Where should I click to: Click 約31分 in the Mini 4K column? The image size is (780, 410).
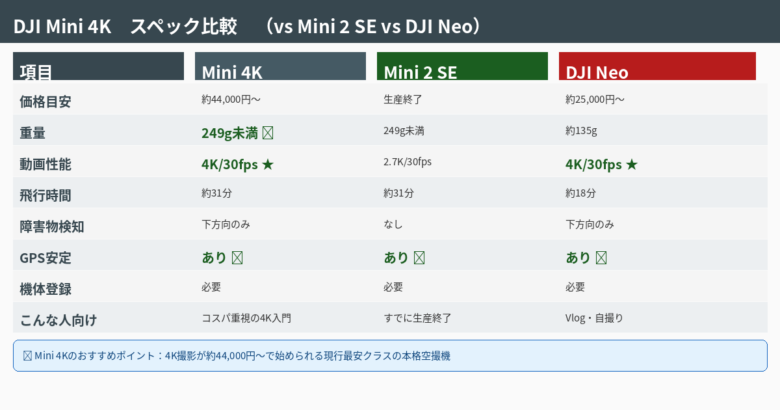[x=216, y=193]
